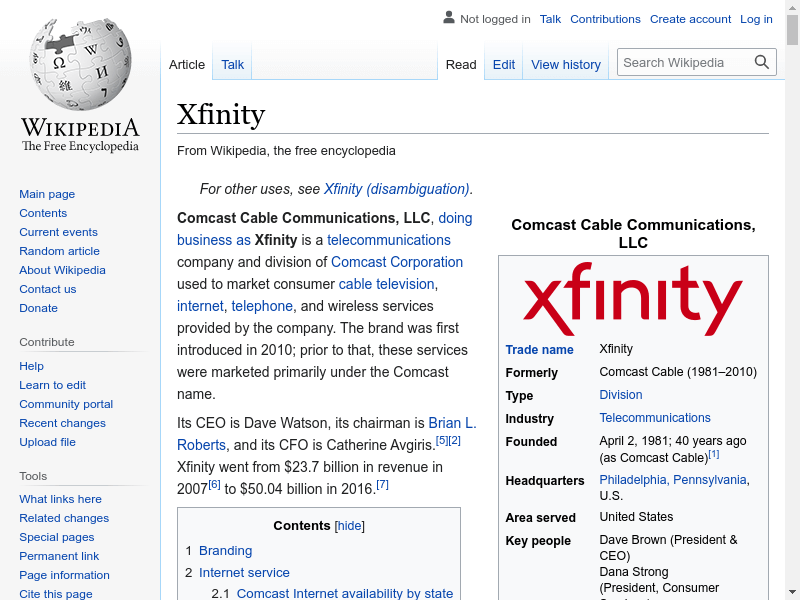Open the telecommunications link in the intro
This screenshot has width=800, height=600.
(389, 240)
